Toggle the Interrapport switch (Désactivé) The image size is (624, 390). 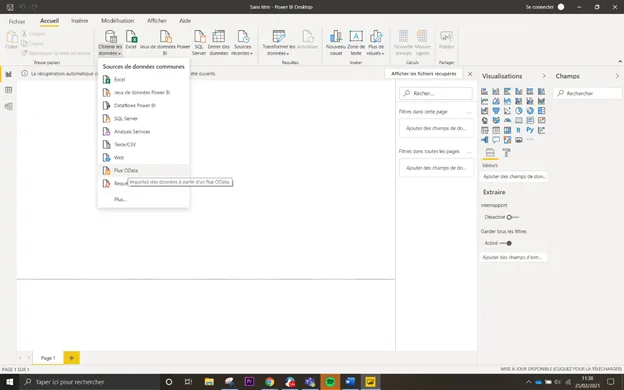point(513,217)
